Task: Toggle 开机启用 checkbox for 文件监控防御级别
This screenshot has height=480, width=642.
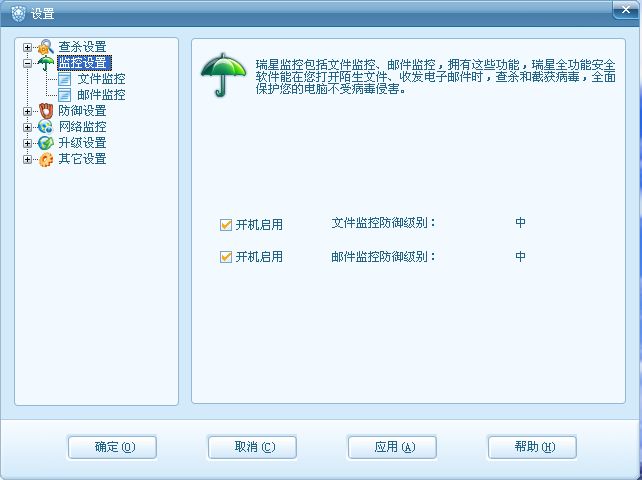Action: [x=226, y=224]
